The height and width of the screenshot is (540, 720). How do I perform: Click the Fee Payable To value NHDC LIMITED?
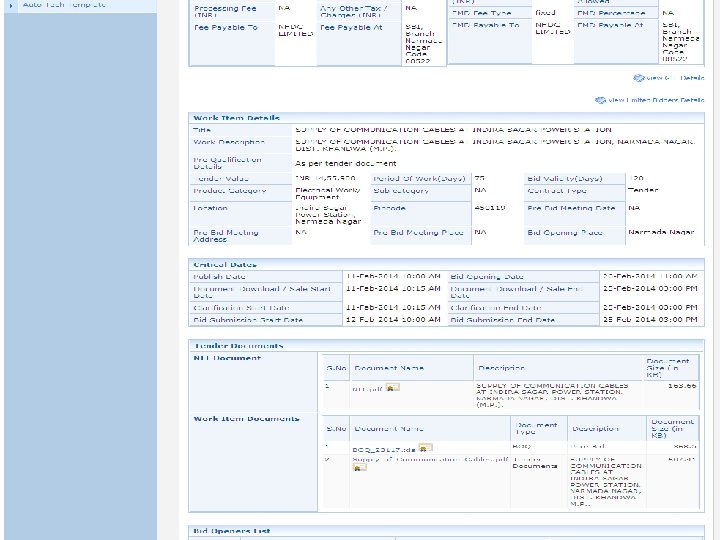(296, 30)
